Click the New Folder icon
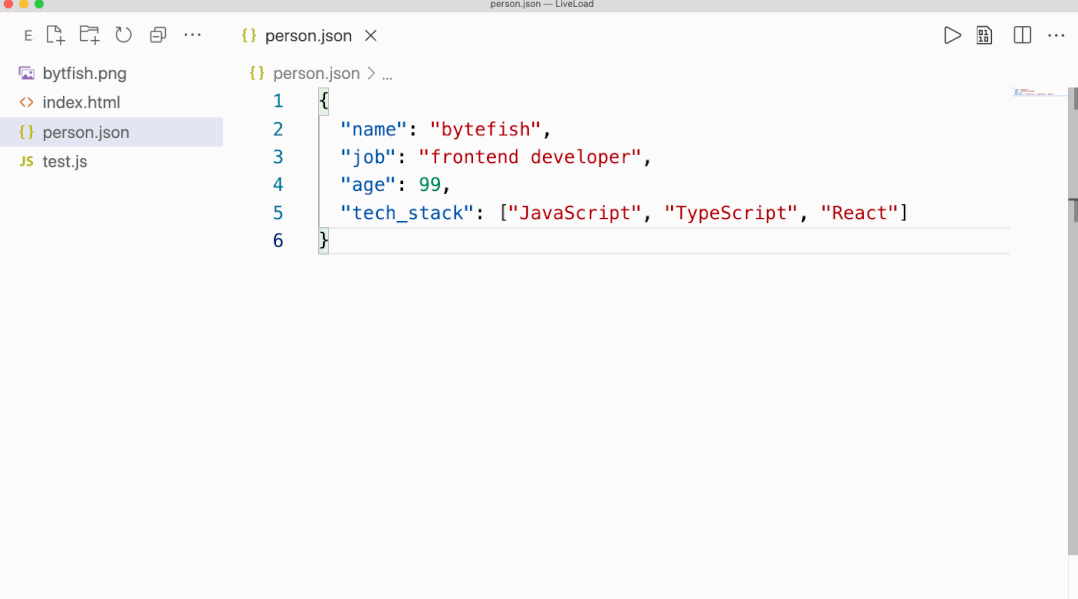The image size is (1078, 599). coord(89,35)
